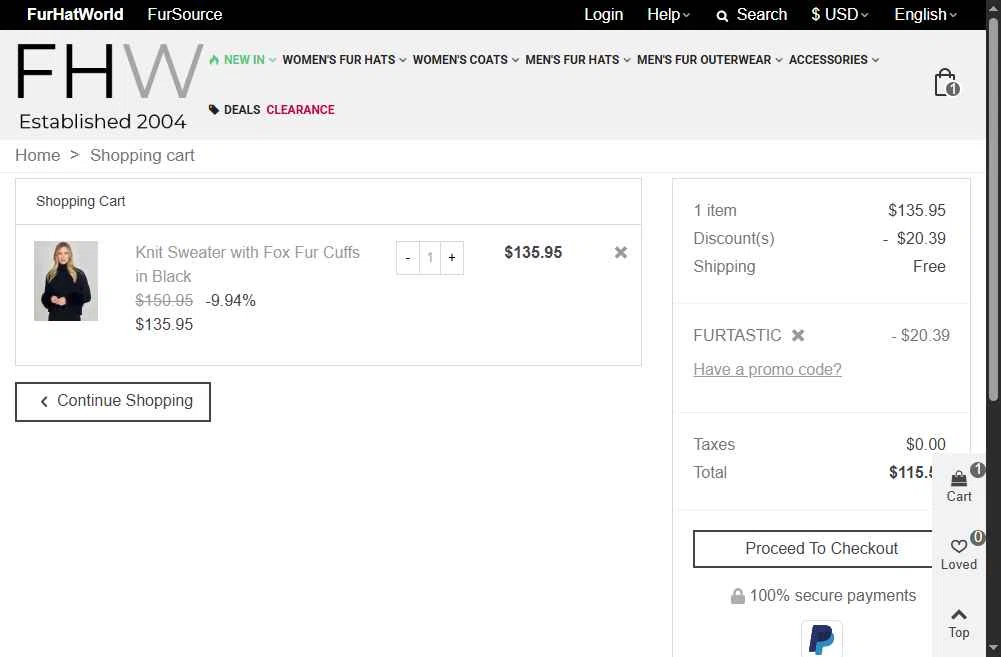The width and height of the screenshot is (1001, 657).
Task: Click the Login link
Action: [x=603, y=15]
